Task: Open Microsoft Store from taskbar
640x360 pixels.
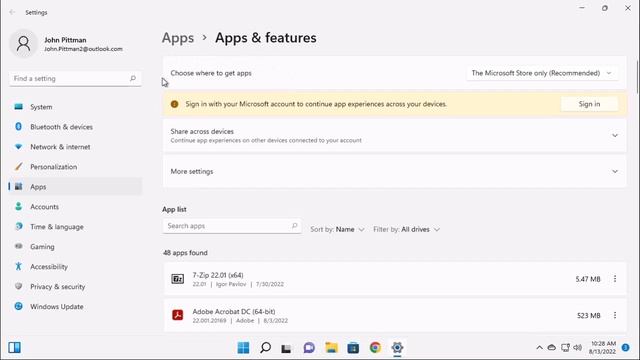Action: click(x=353, y=347)
